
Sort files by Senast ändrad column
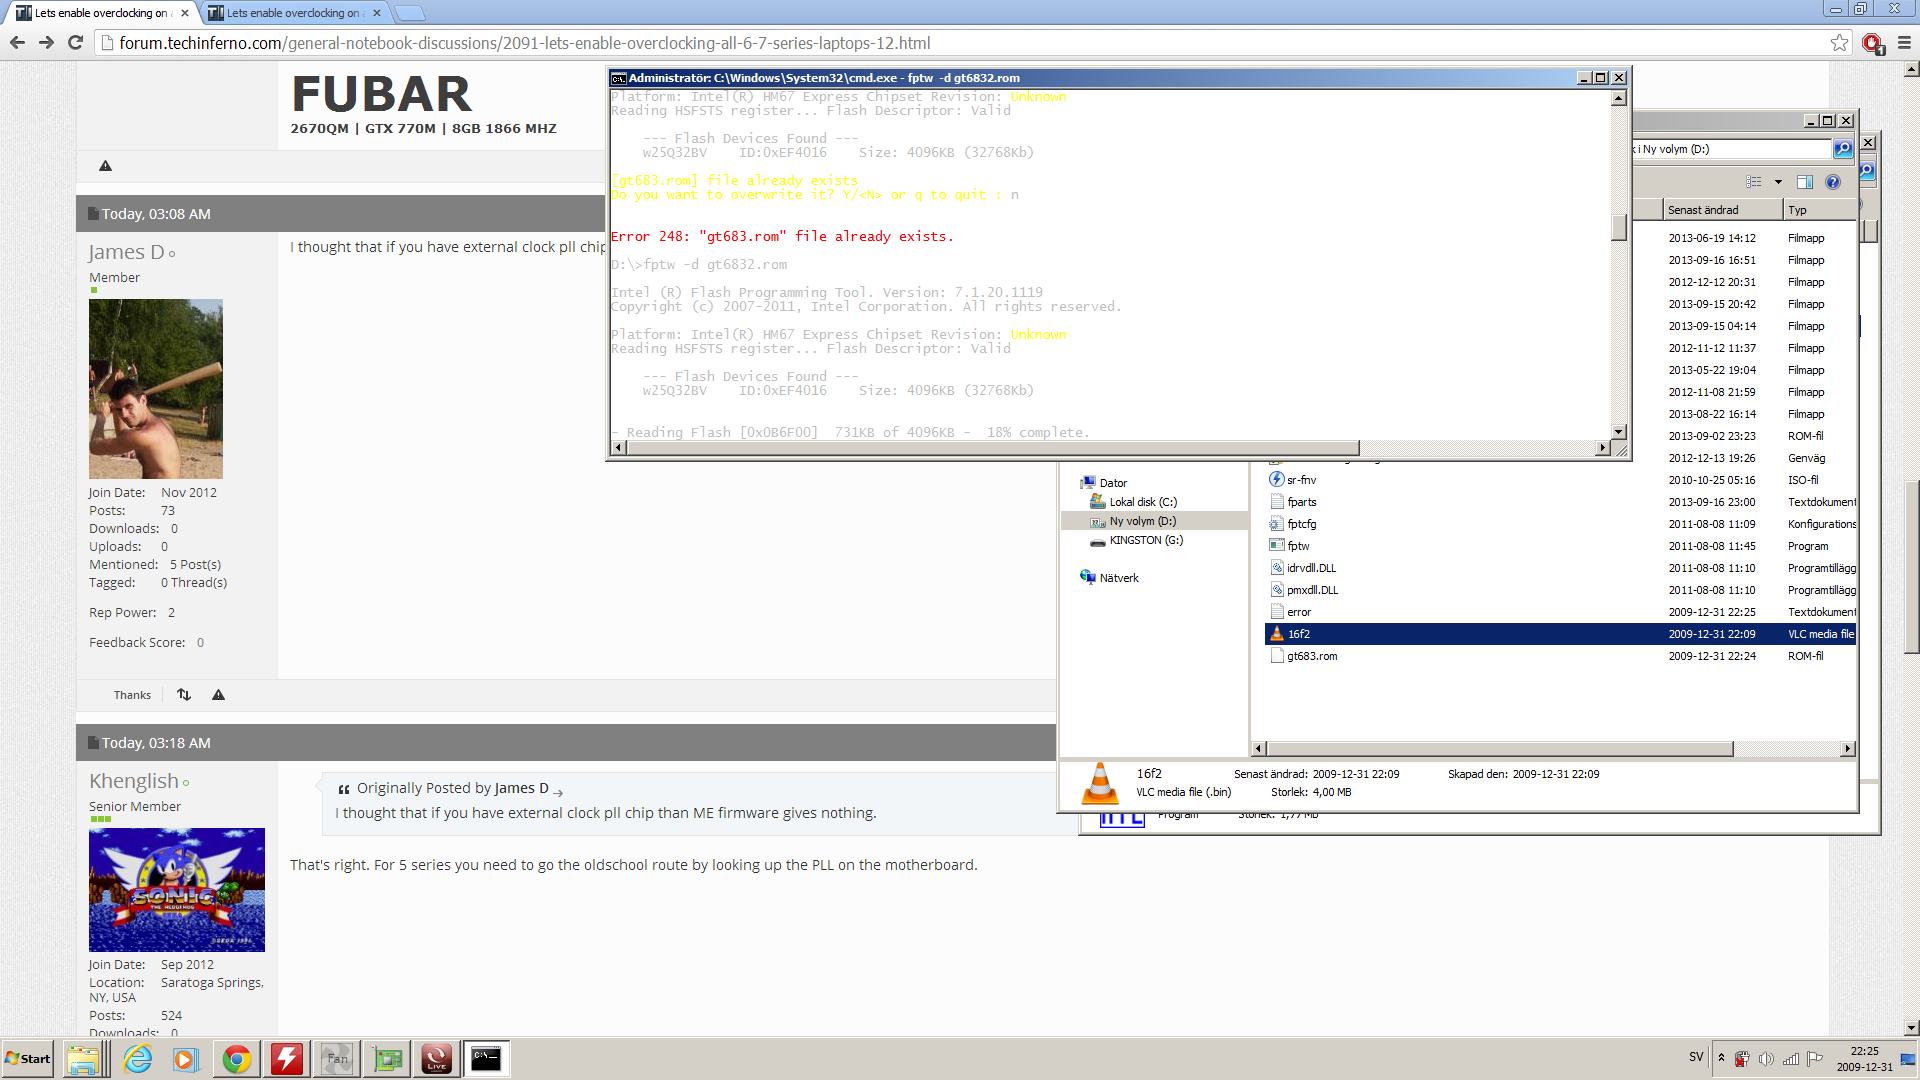pos(1723,210)
